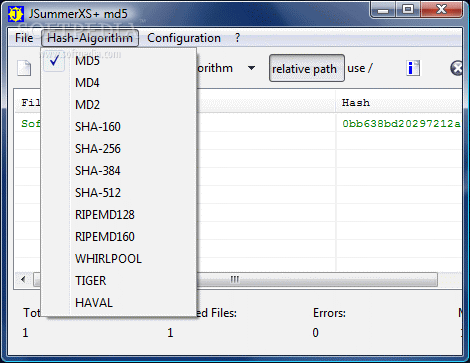Viewport: 470px width, 363px height.
Task: Click the round X cancel icon
Action: click(x=456, y=68)
